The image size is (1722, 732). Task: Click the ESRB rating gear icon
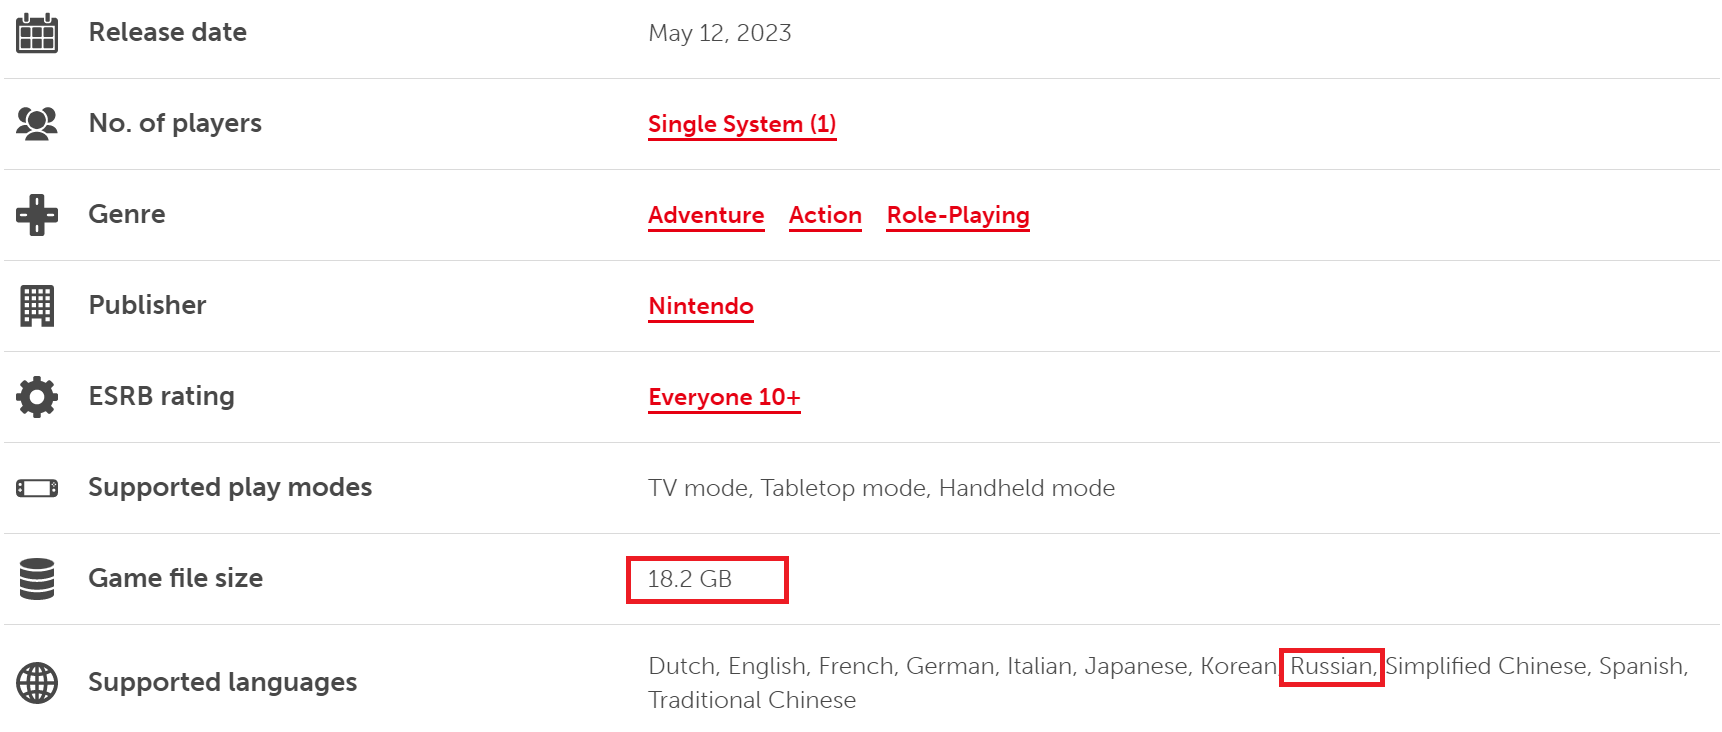[37, 397]
